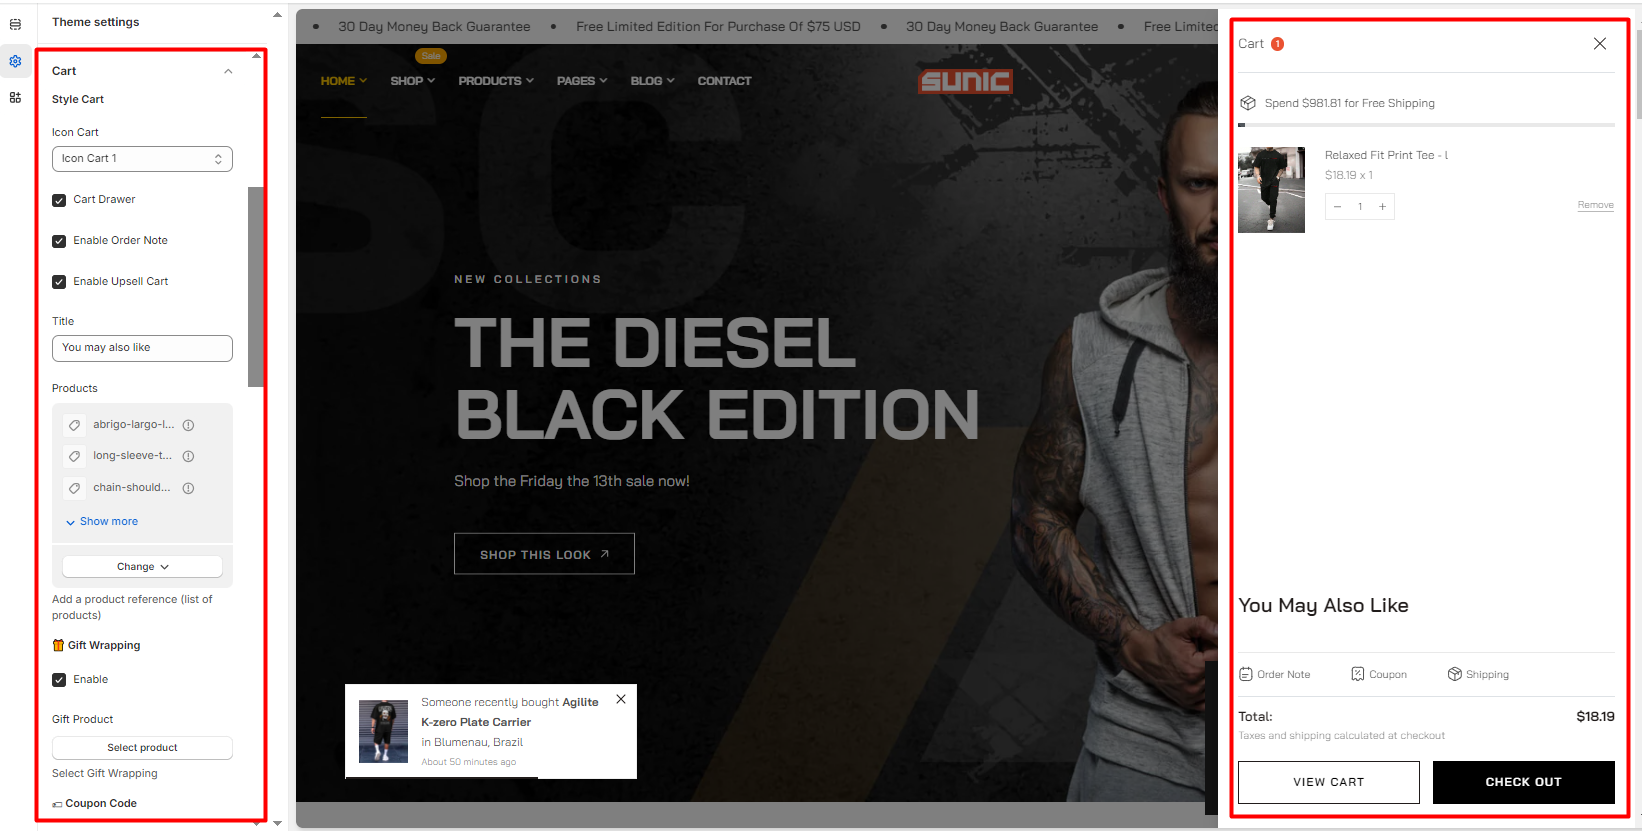Click info icon next to abrigo-largo product
This screenshot has height=831, width=1642.
click(188, 425)
